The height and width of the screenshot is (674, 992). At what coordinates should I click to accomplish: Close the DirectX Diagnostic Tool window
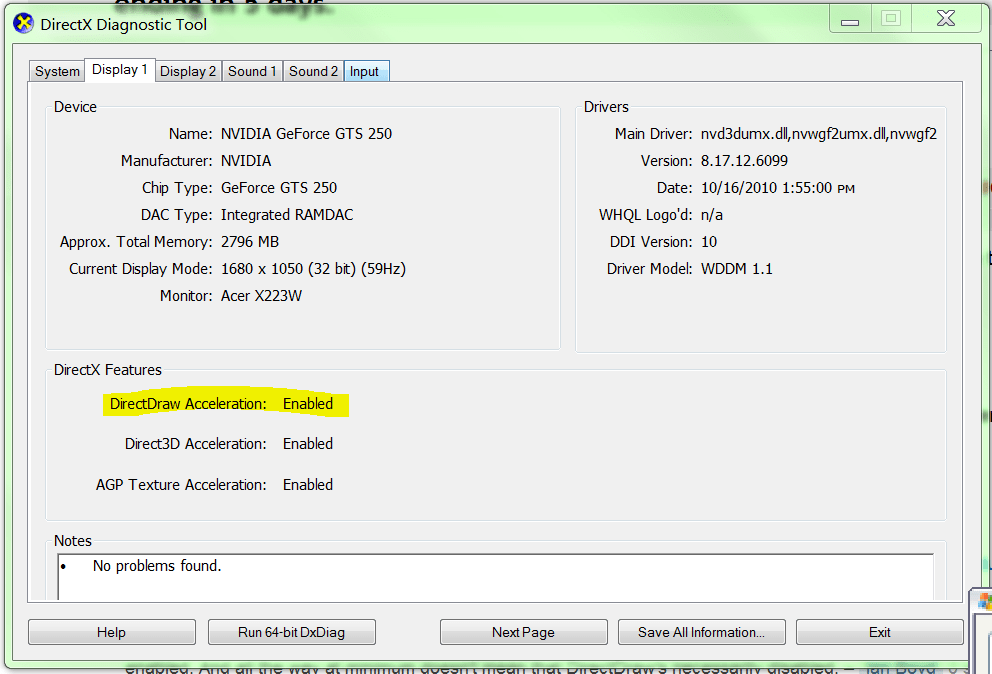[946, 19]
